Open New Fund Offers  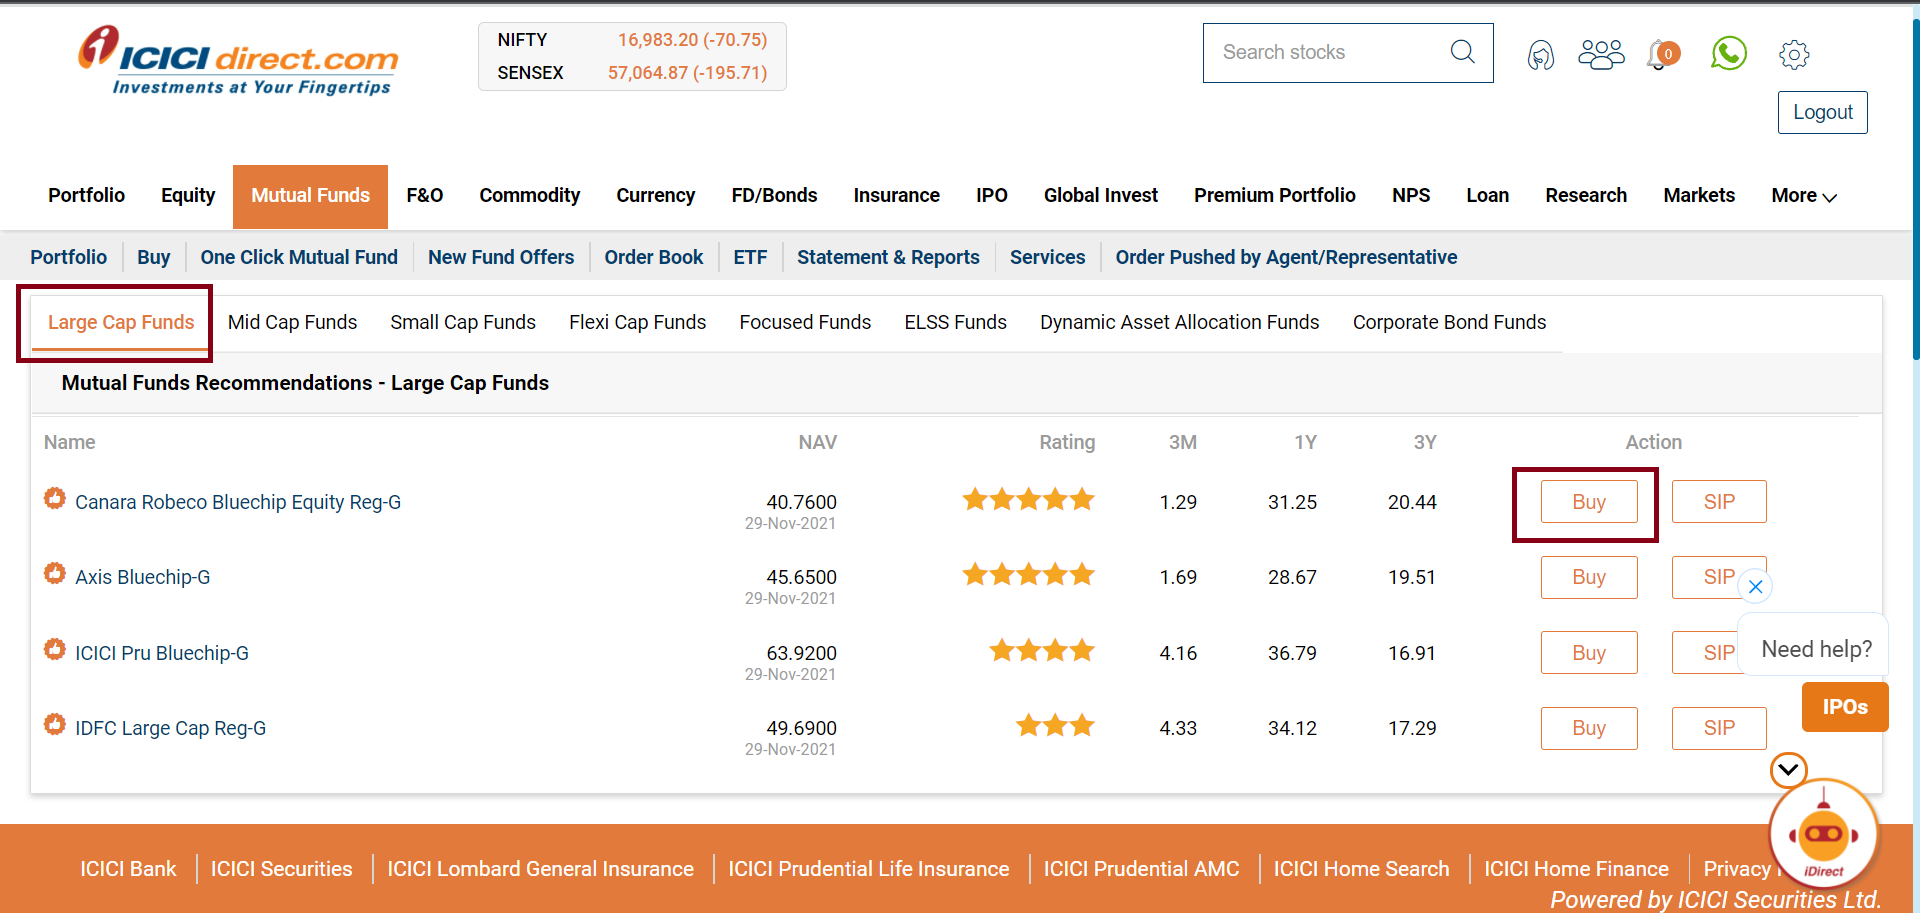pos(501,258)
